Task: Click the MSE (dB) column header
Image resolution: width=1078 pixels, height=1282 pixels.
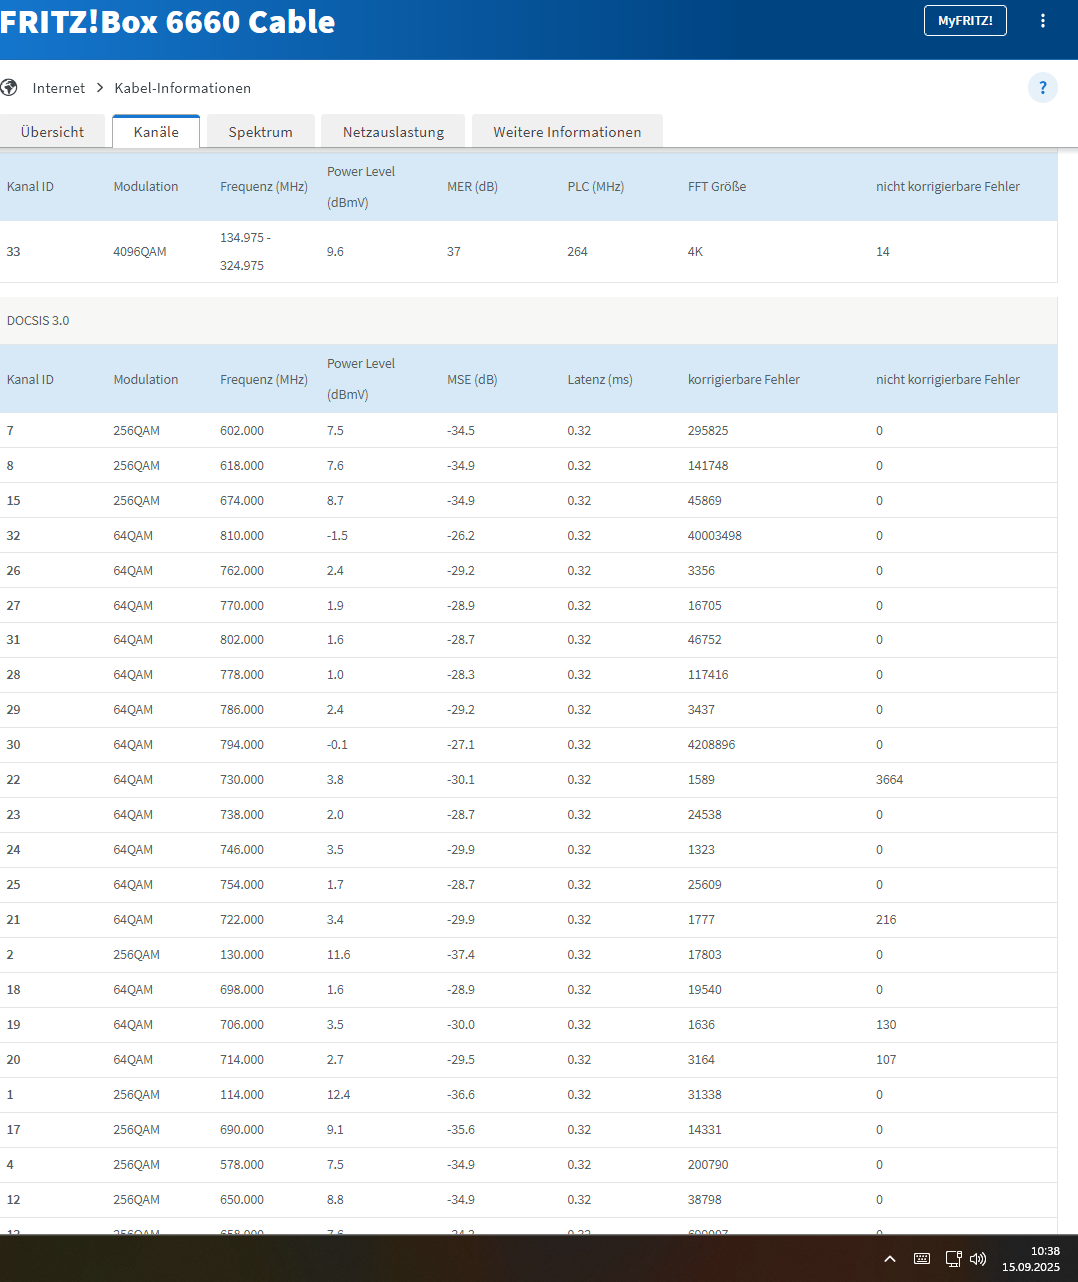Action: [472, 380]
